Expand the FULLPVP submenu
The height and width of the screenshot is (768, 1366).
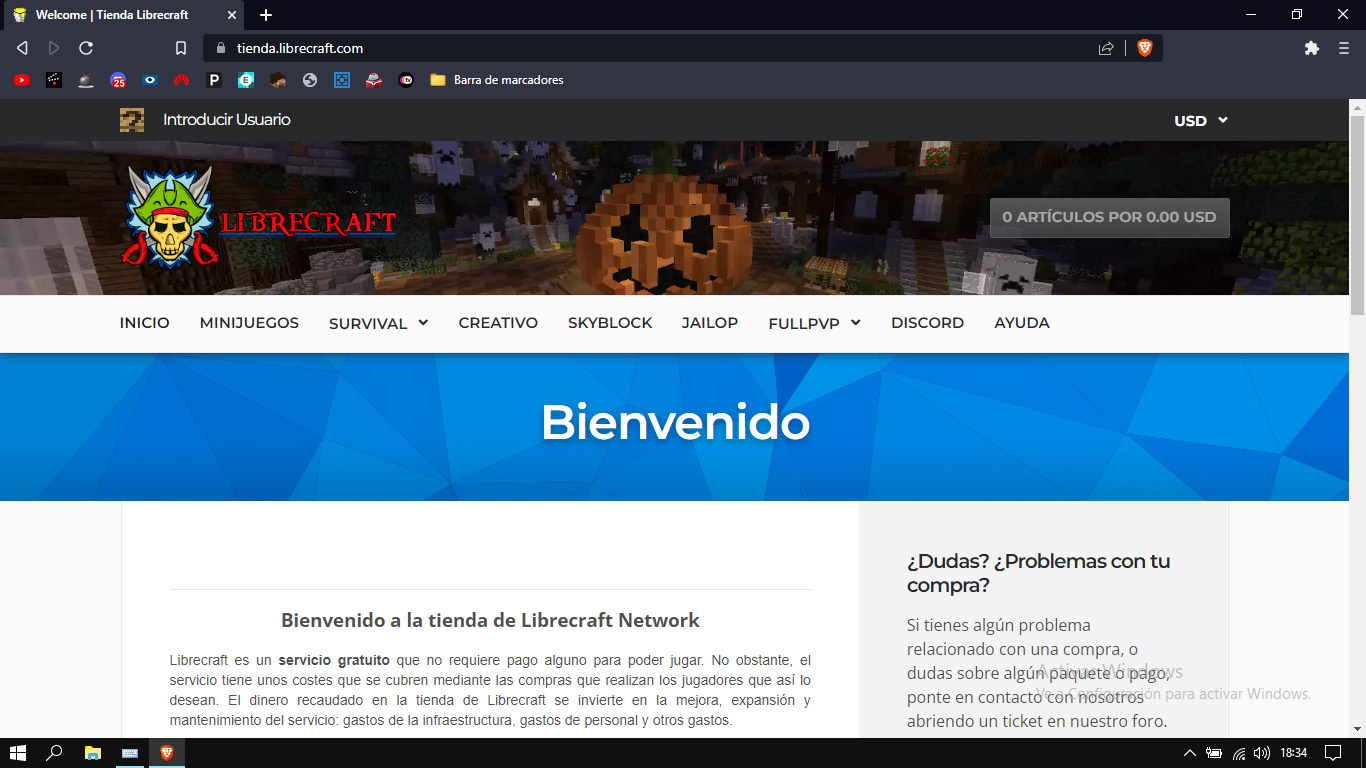815,323
